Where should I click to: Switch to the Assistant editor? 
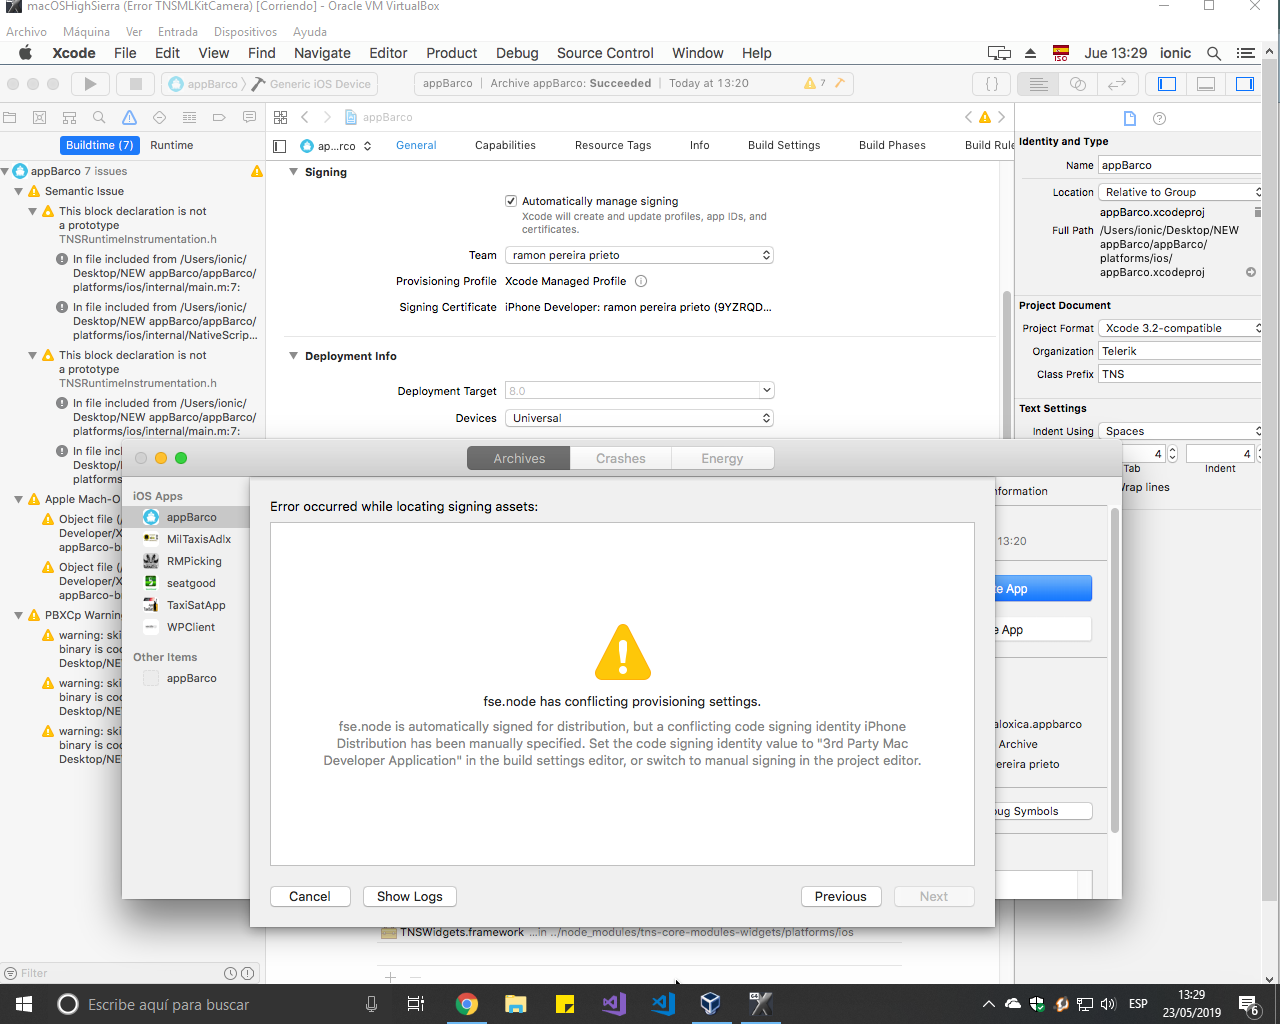tap(1078, 84)
